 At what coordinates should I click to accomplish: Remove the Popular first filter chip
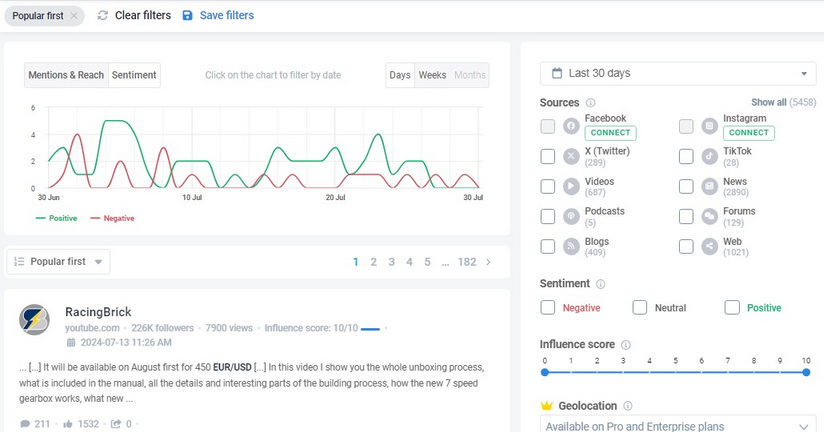(75, 16)
